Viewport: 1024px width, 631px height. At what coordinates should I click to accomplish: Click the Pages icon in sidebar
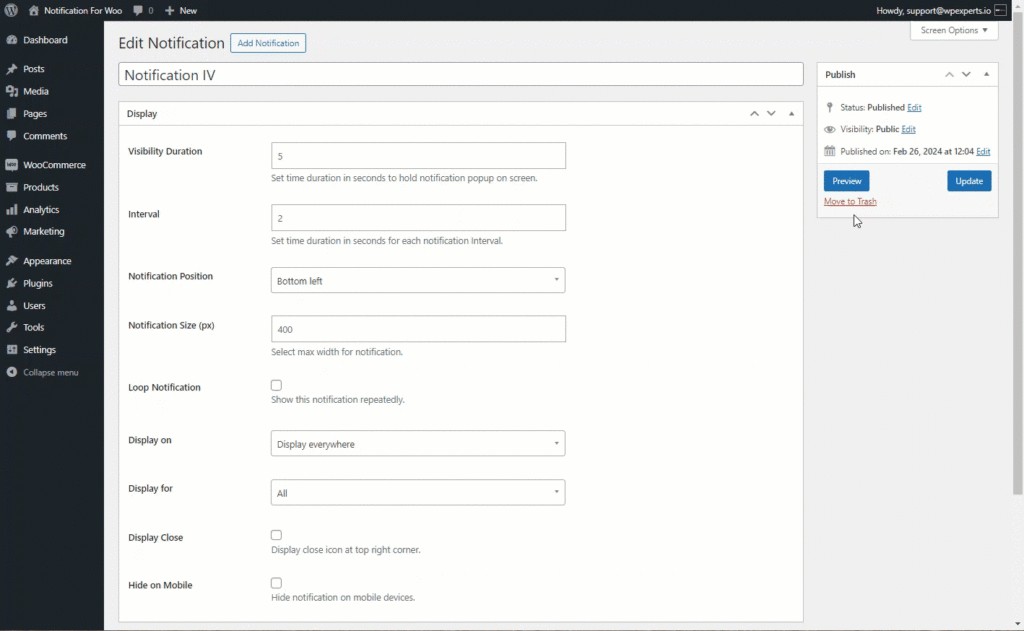tap(12, 114)
